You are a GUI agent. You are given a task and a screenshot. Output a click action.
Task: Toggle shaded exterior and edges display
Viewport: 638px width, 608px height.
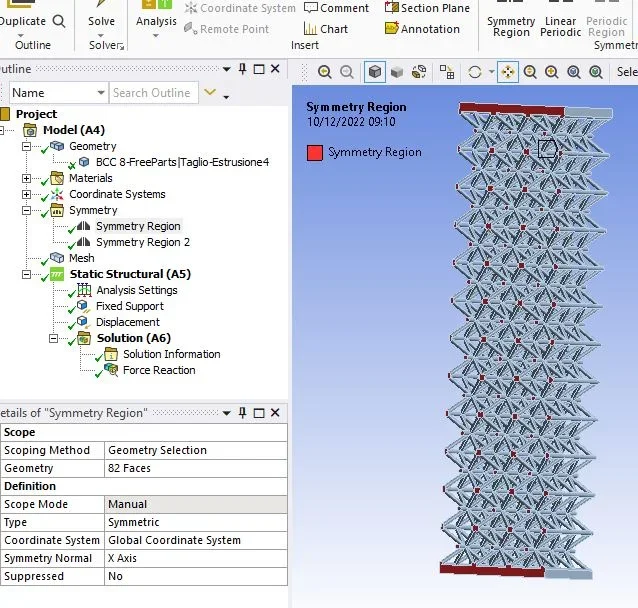tap(375, 72)
